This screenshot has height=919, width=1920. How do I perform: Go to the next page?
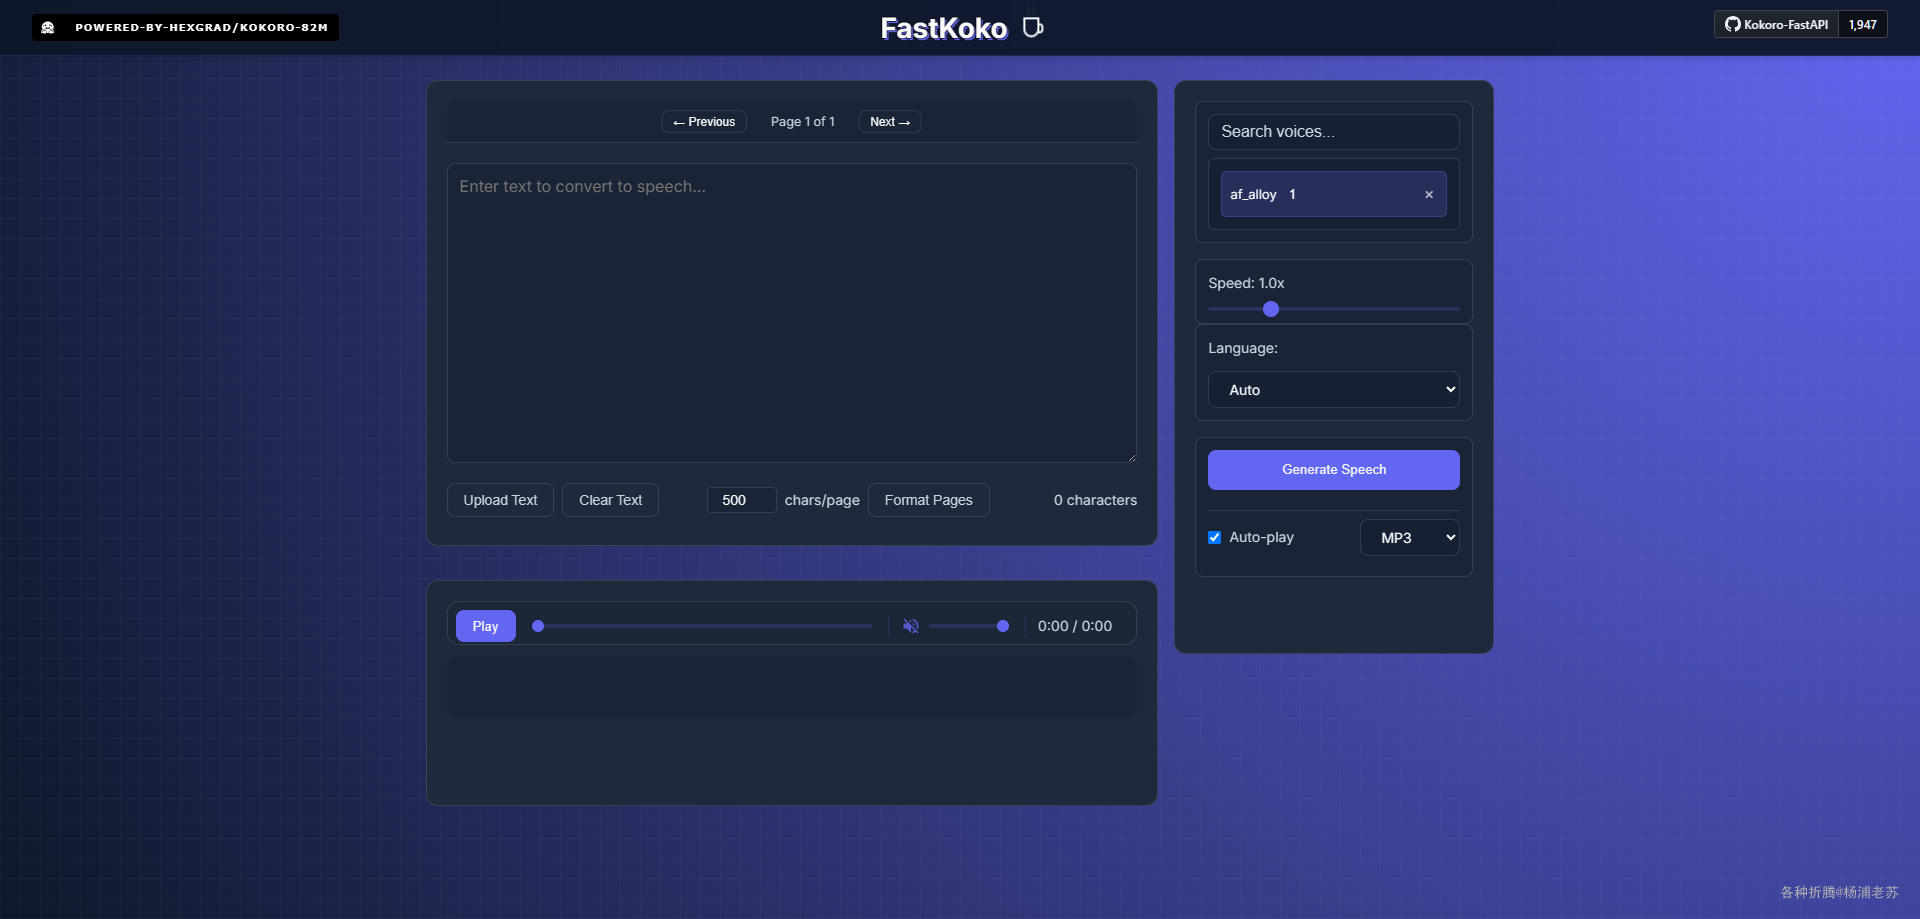(890, 122)
